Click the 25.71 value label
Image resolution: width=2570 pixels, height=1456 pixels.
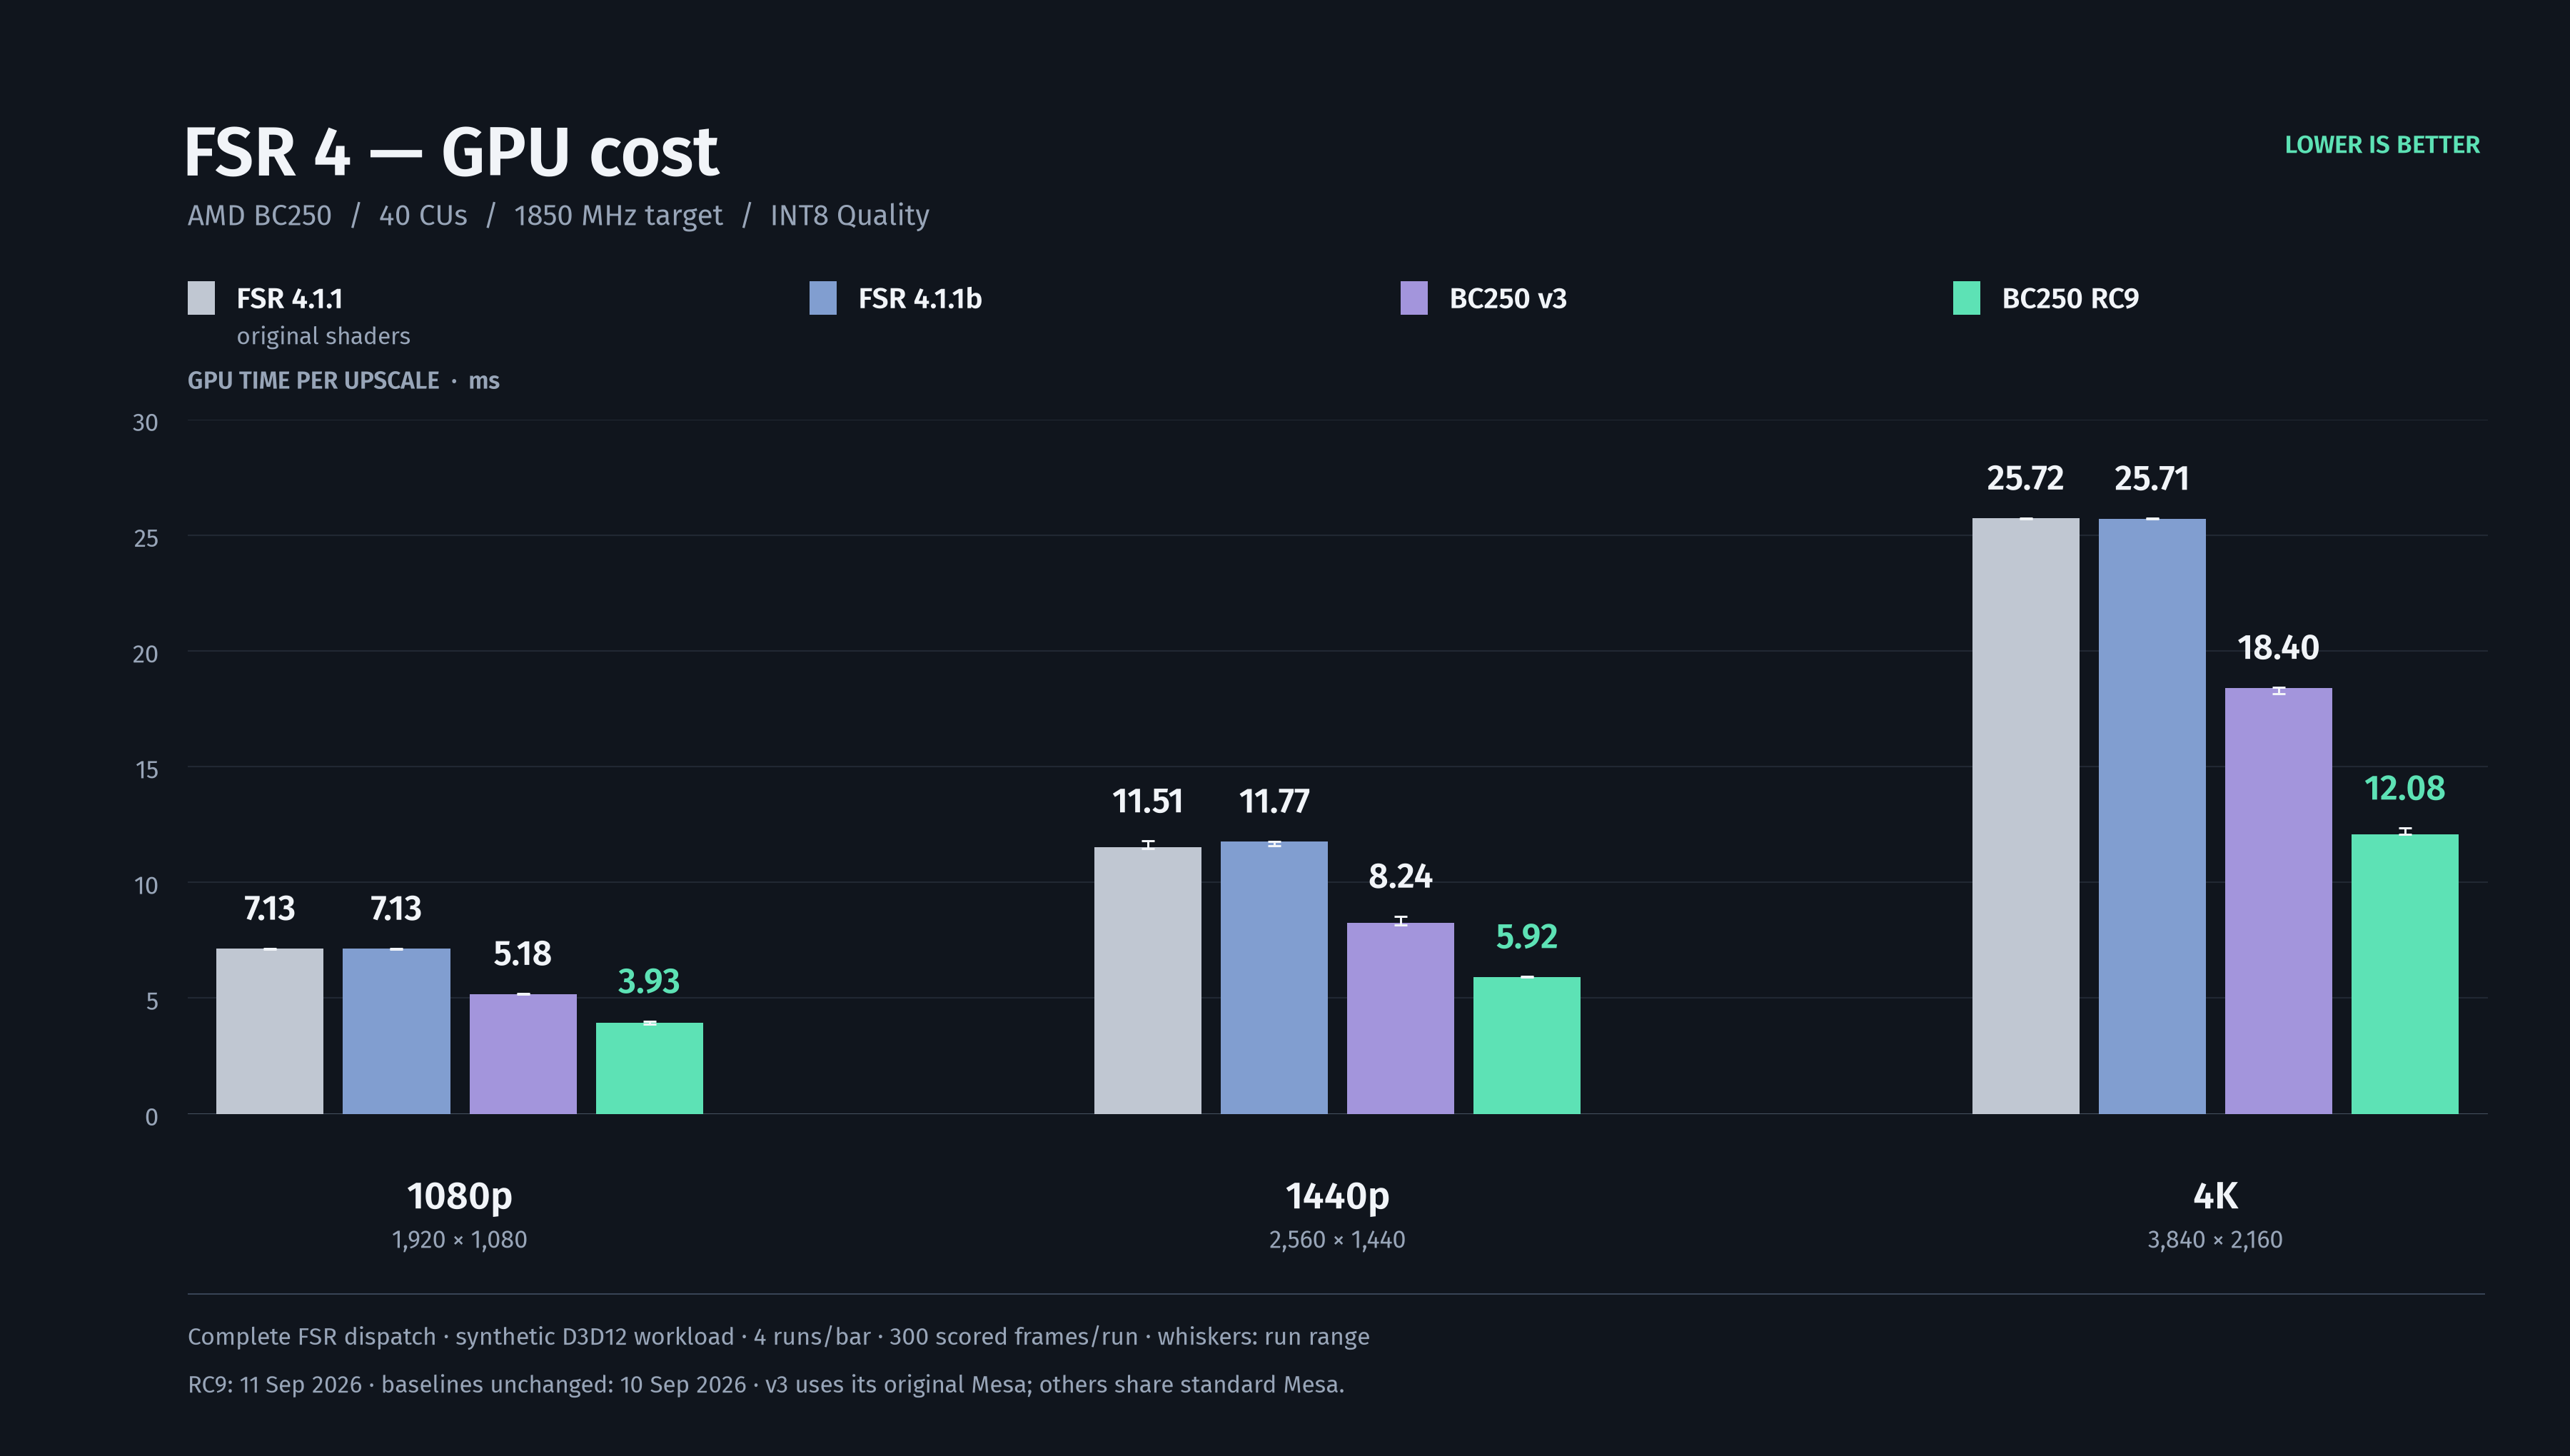click(2152, 478)
